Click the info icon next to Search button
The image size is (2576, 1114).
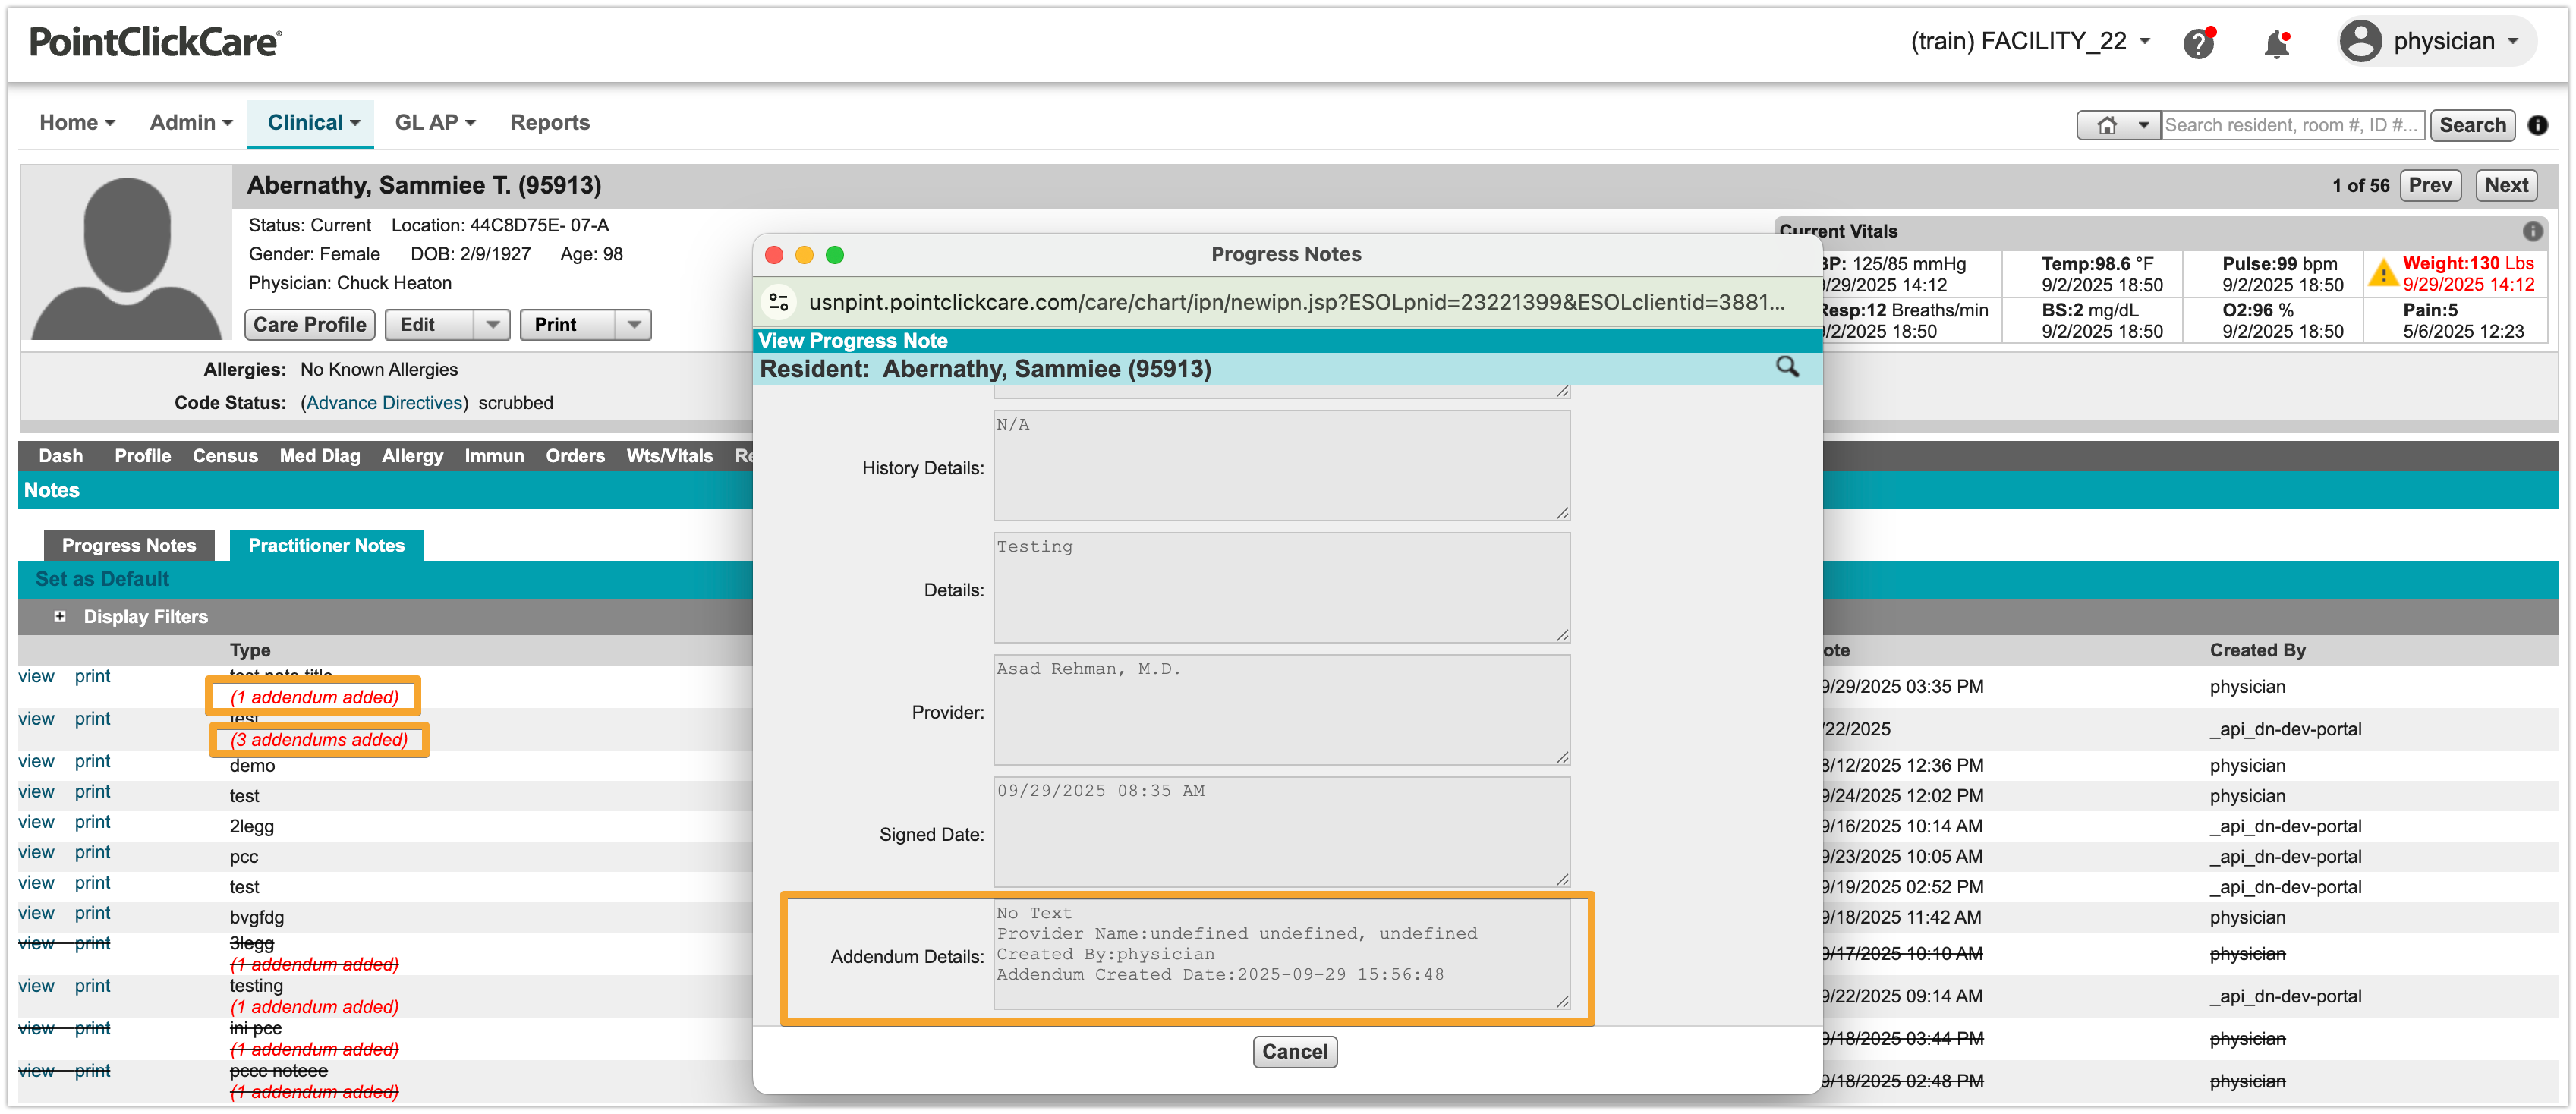click(x=2537, y=125)
